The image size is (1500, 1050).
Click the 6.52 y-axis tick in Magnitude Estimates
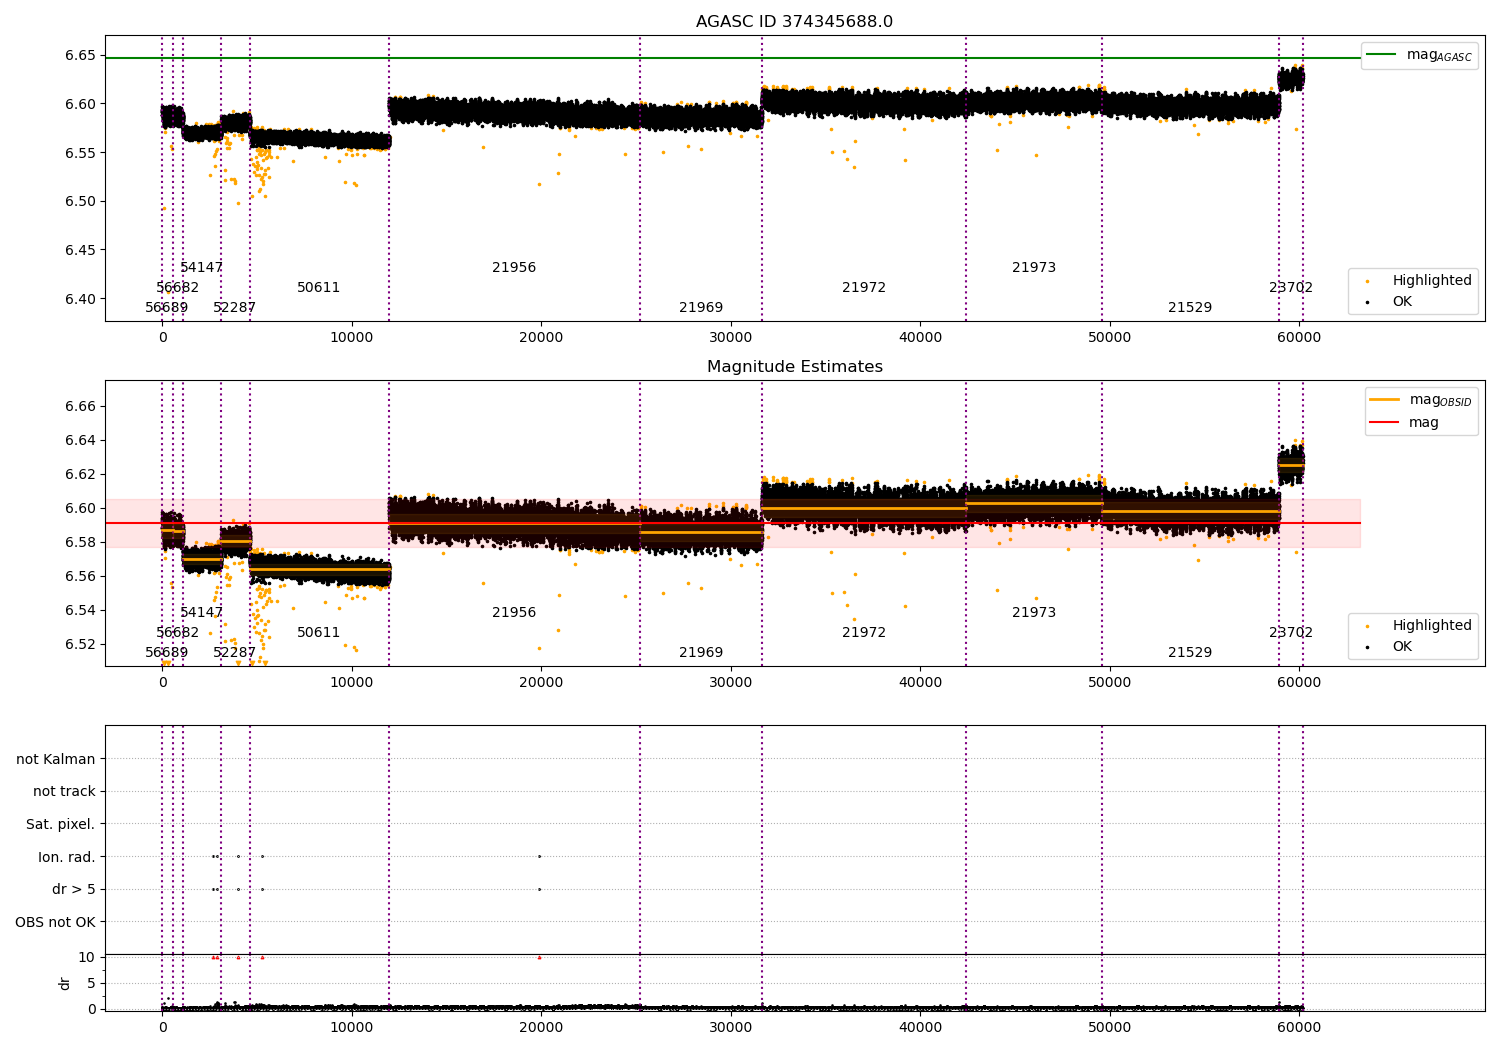(81, 644)
